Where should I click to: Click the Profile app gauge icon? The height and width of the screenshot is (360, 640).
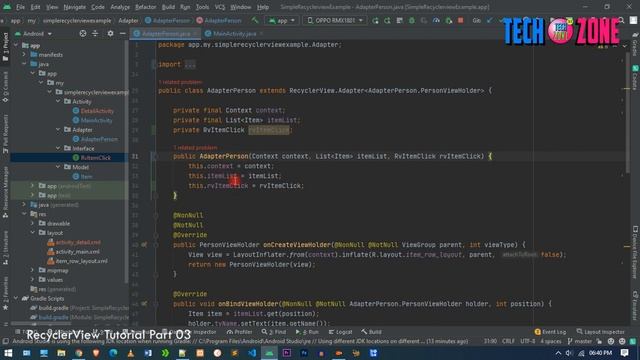click(x=436, y=20)
